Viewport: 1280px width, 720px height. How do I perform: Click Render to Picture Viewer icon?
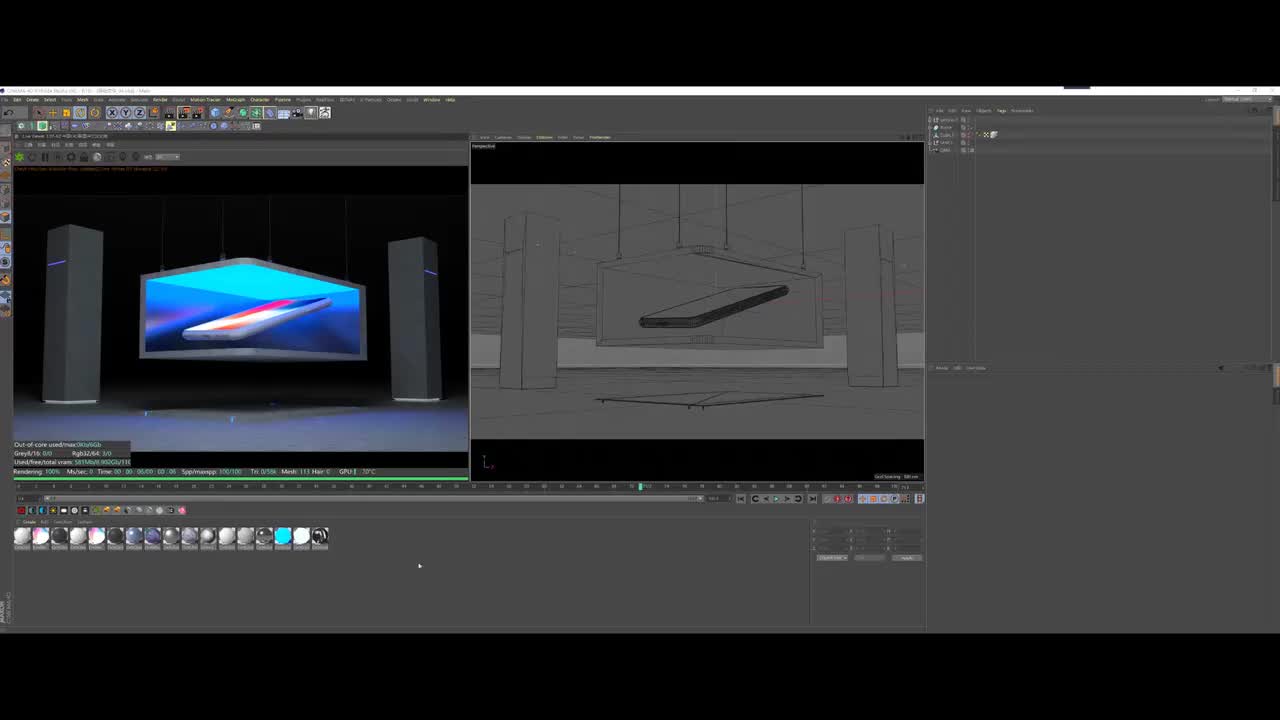click(183, 113)
